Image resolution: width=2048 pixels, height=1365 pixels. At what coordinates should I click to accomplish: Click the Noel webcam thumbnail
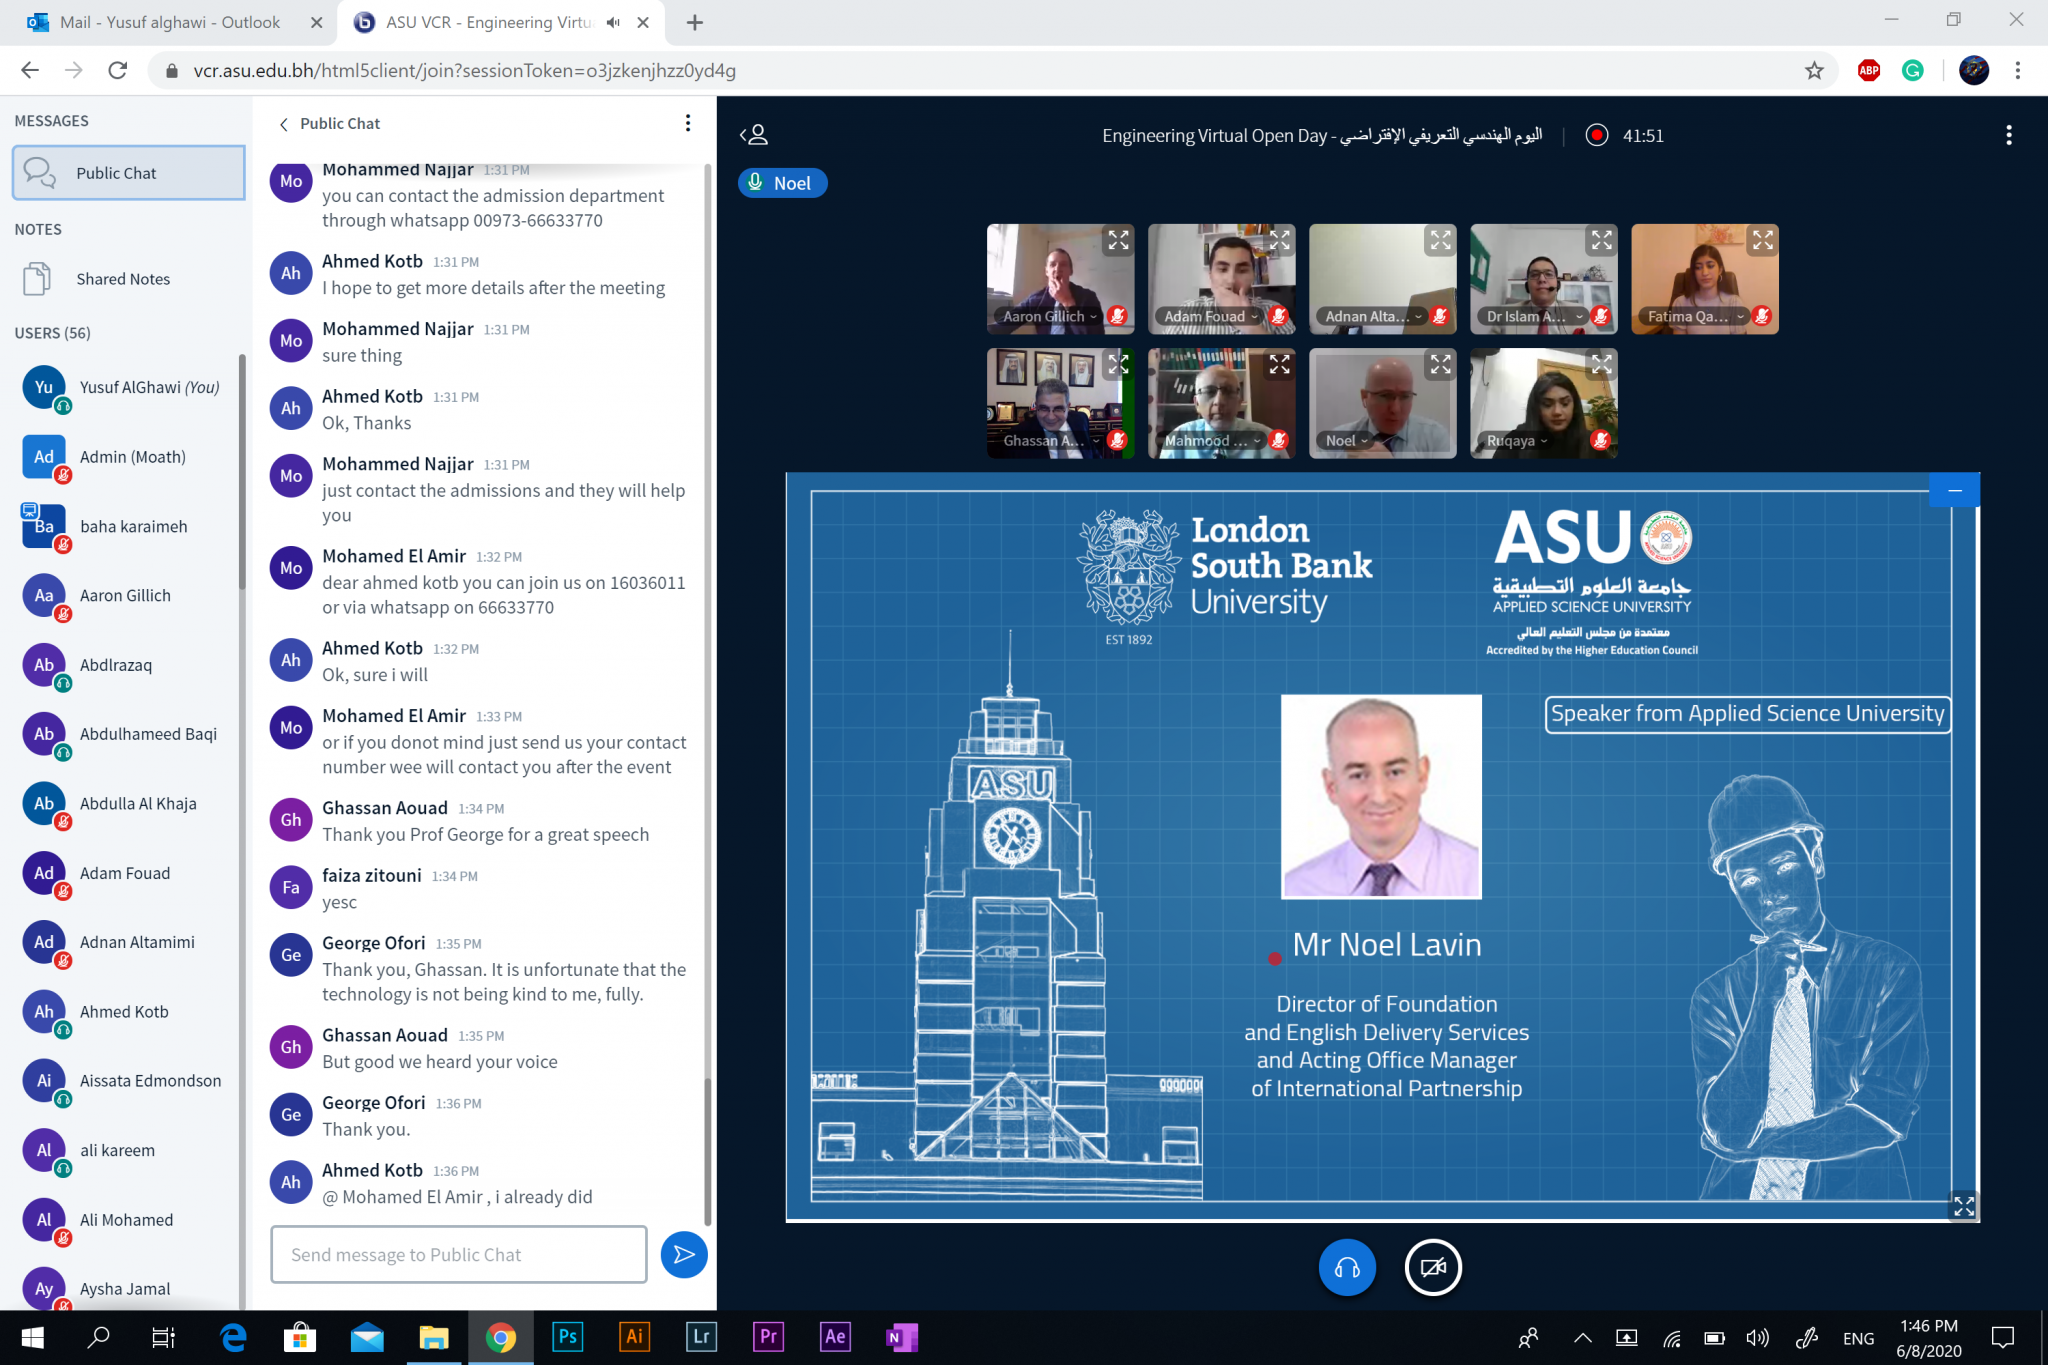[x=1382, y=403]
